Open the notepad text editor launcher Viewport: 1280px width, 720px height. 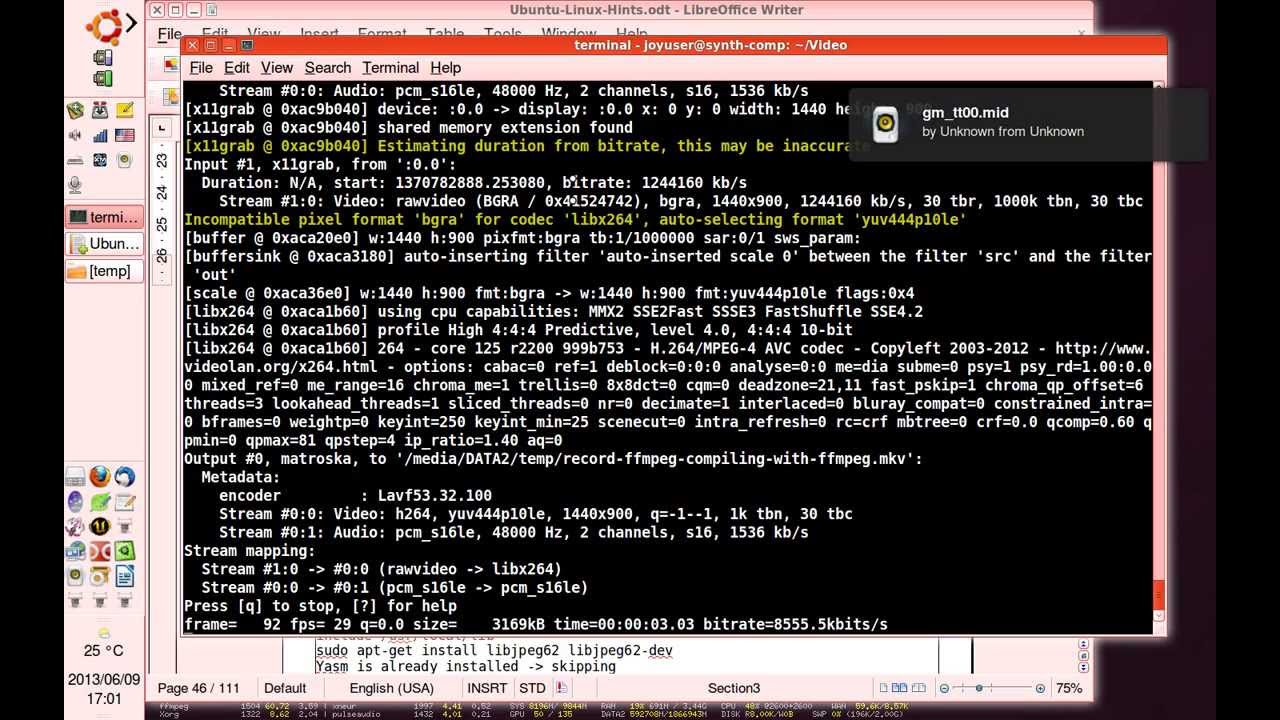pos(125,502)
